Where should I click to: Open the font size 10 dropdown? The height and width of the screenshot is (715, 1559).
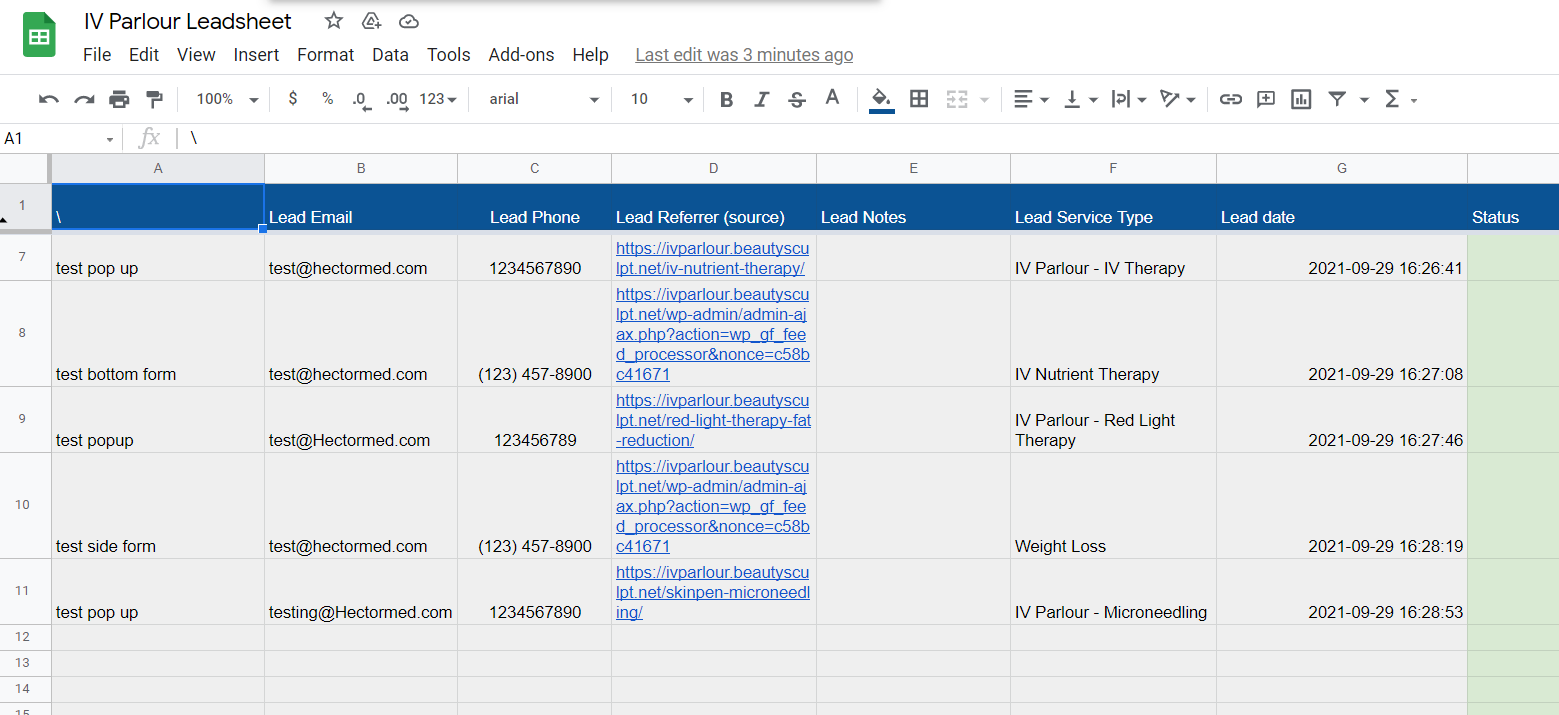click(x=662, y=99)
